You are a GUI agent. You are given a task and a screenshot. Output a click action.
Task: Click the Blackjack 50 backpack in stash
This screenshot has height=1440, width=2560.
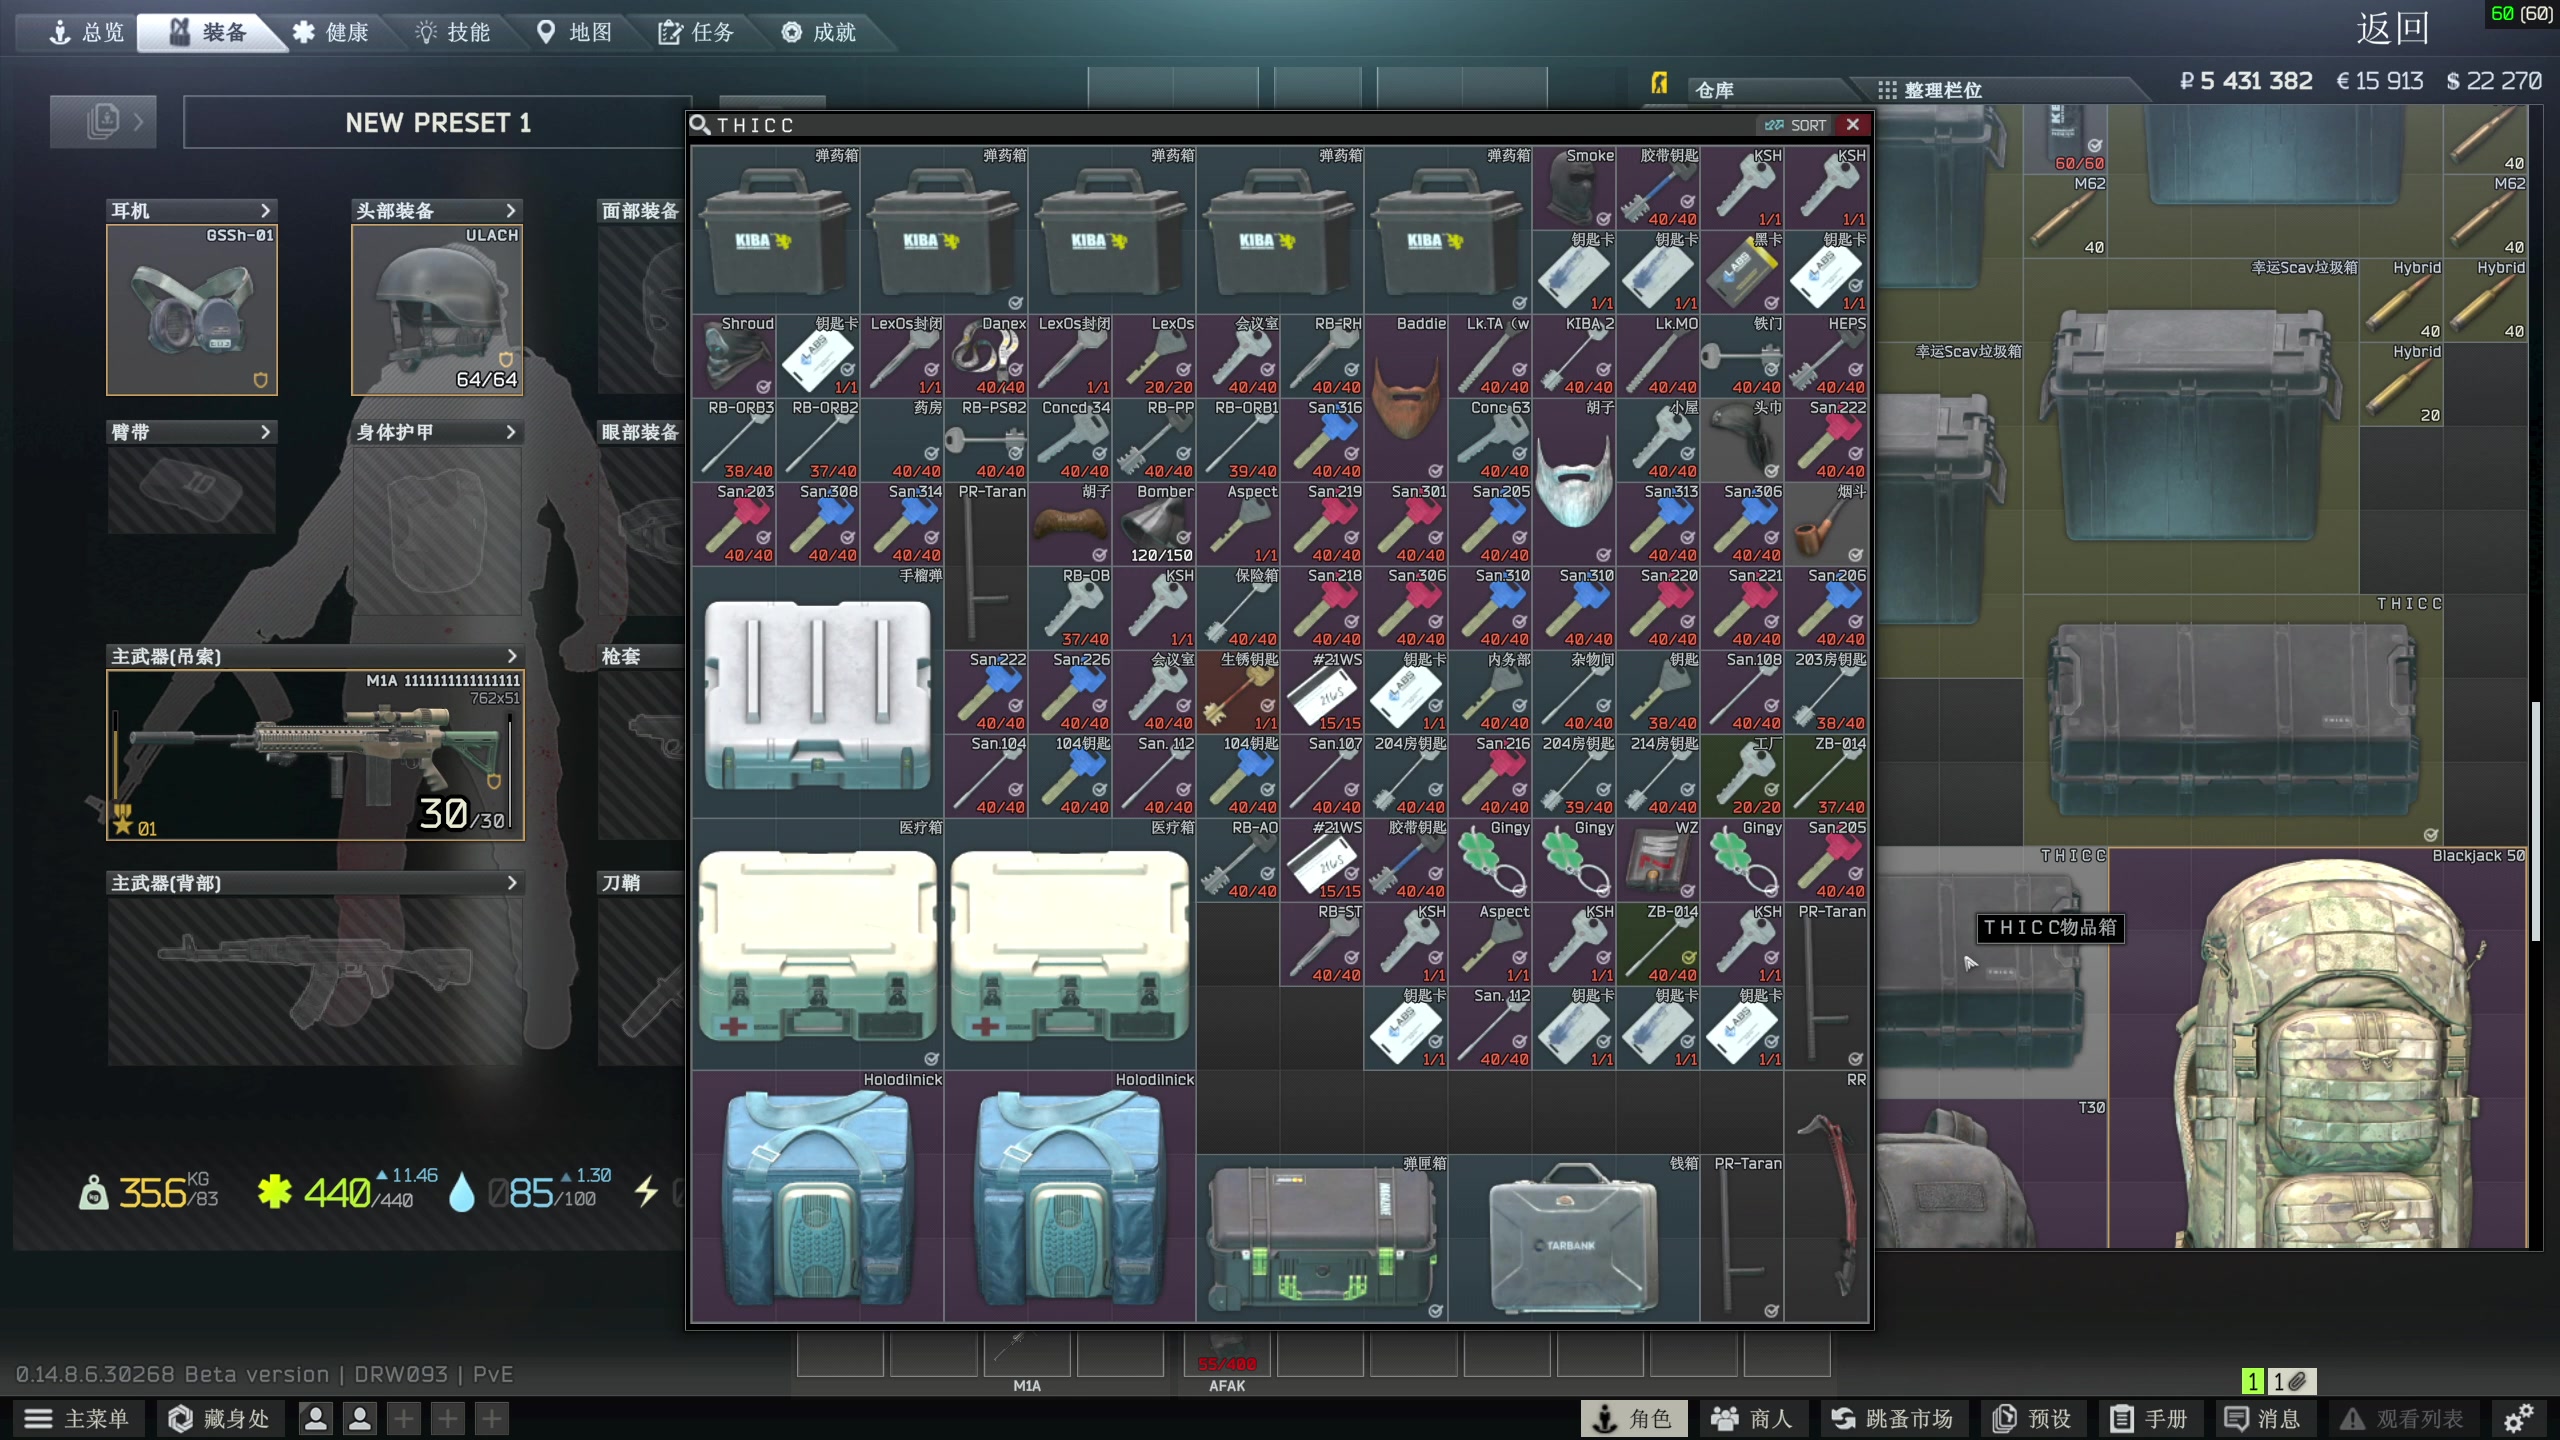pos(2318,1048)
